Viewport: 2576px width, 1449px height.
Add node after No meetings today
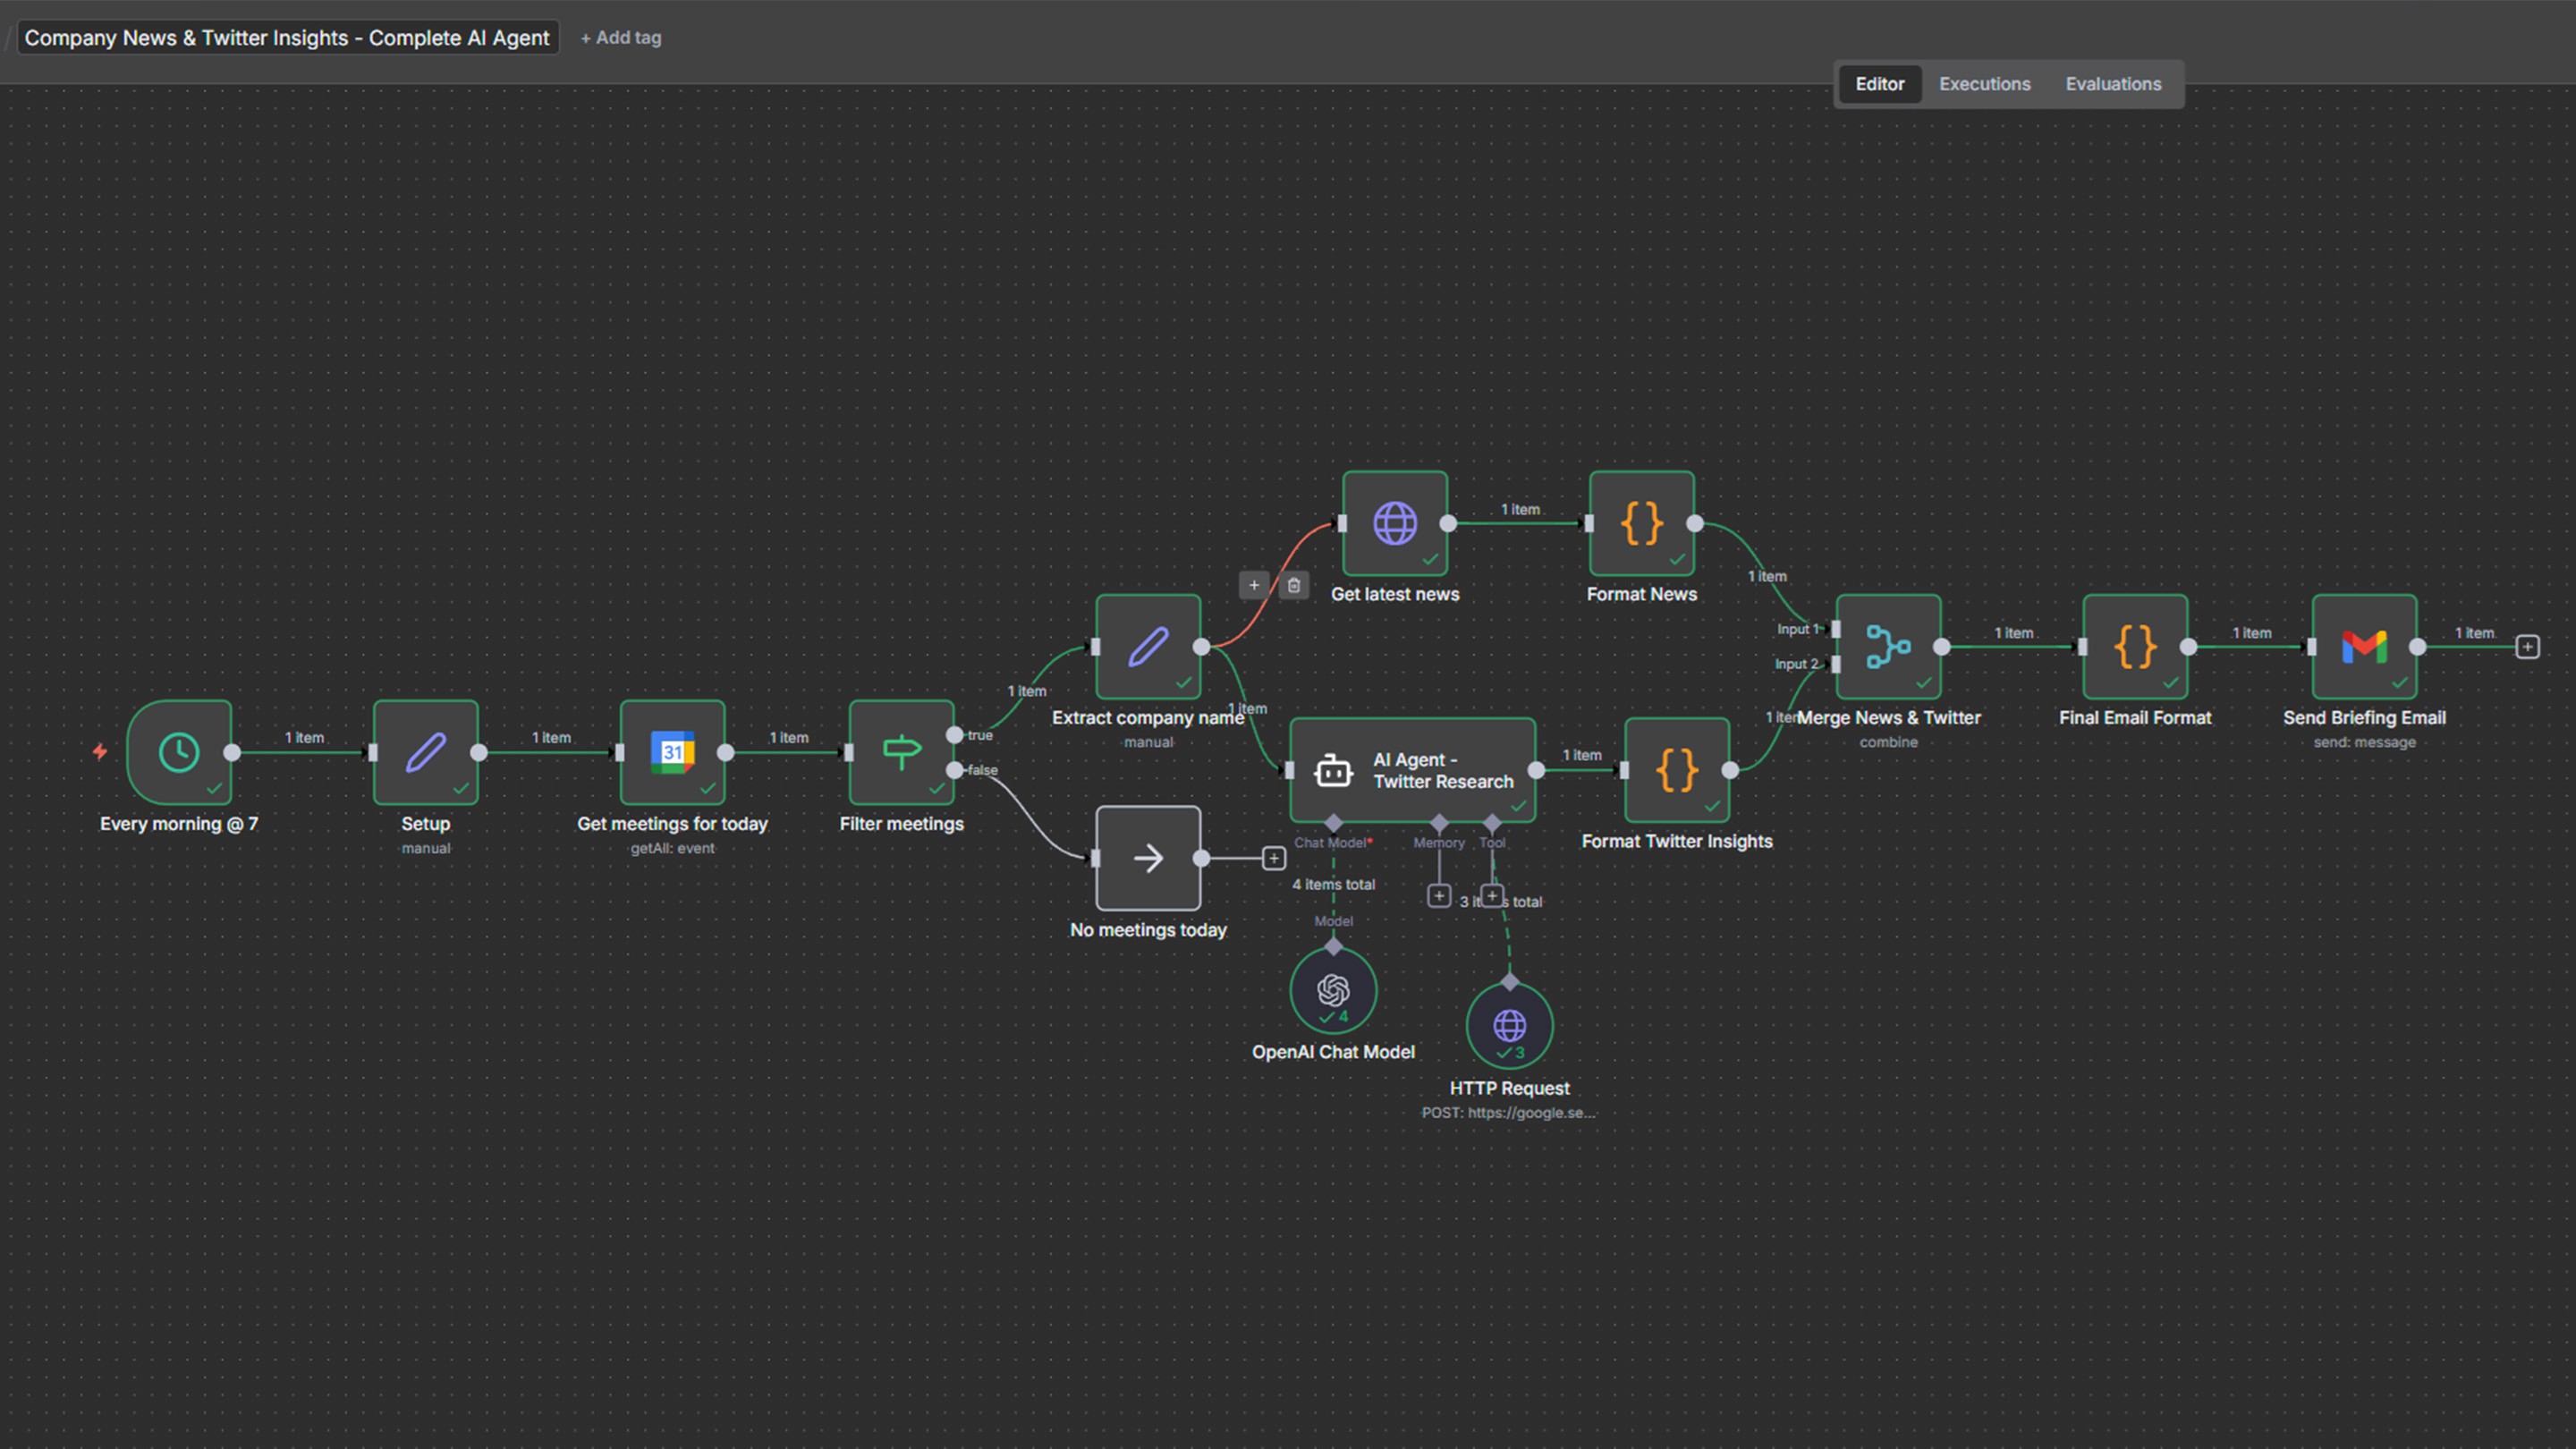click(1273, 858)
